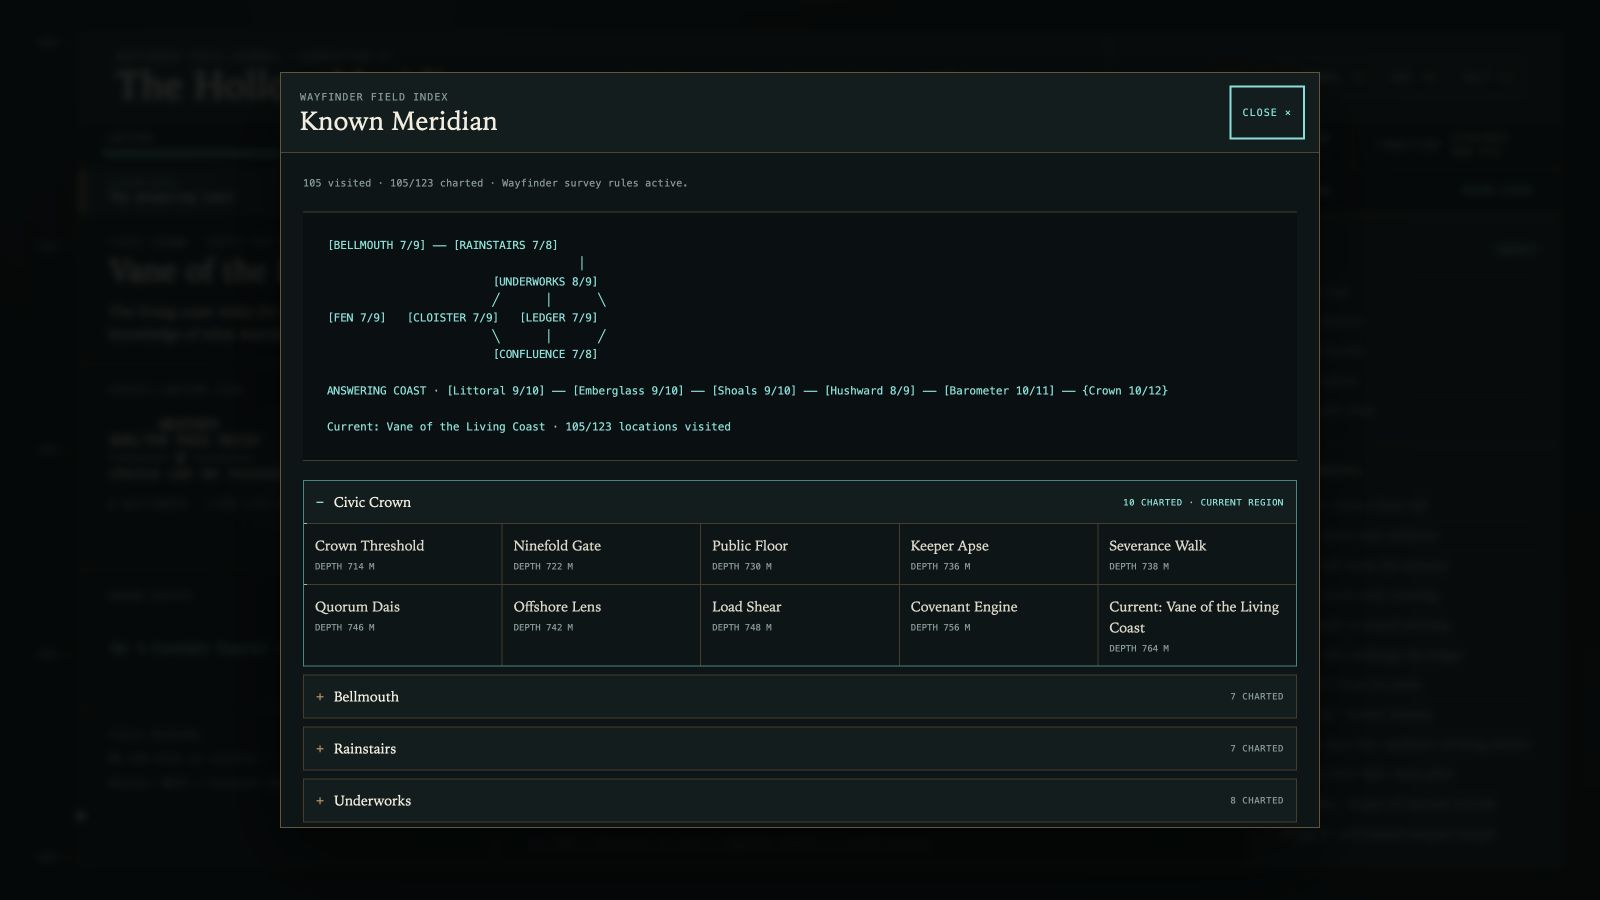Click the minus icon beside Civic Crown
Image resolution: width=1600 pixels, height=900 pixels.
pos(320,502)
